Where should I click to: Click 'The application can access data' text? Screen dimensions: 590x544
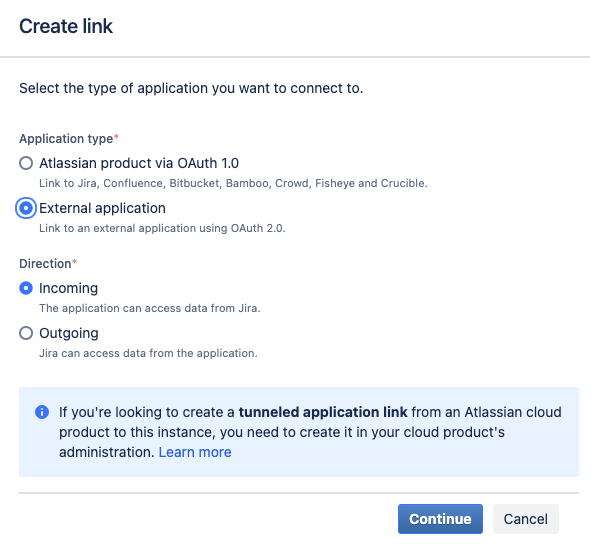[x=150, y=308]
